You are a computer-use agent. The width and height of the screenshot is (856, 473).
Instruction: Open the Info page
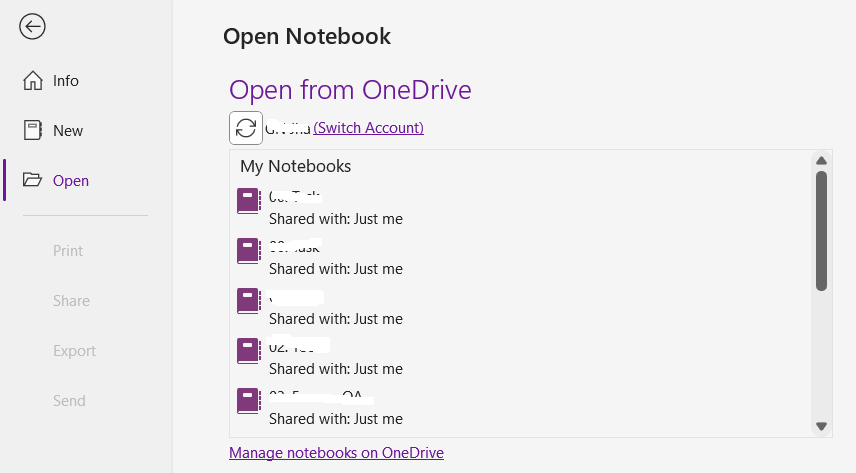[x=66, y=81]
